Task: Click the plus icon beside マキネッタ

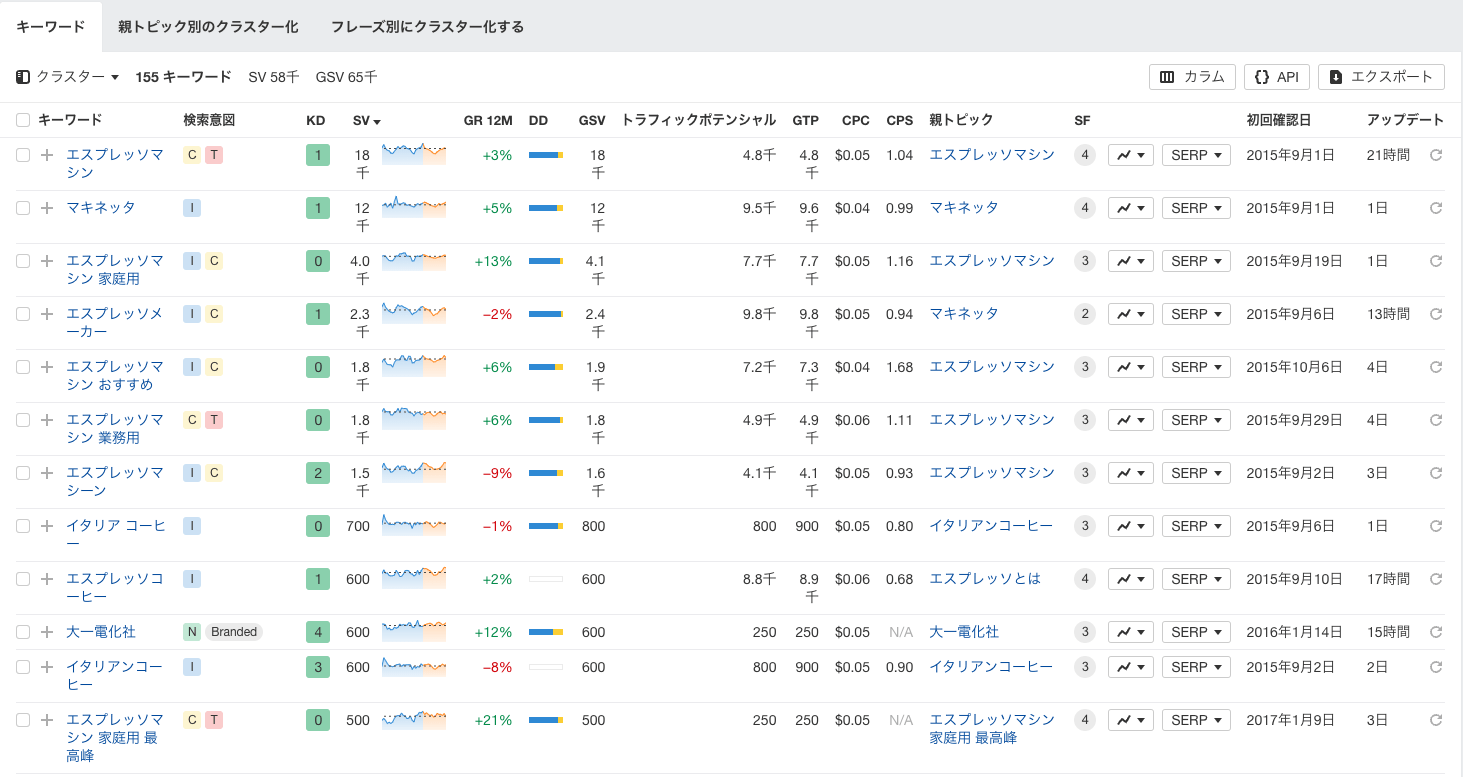Action: pyautogui.click(x=47, y=207)
